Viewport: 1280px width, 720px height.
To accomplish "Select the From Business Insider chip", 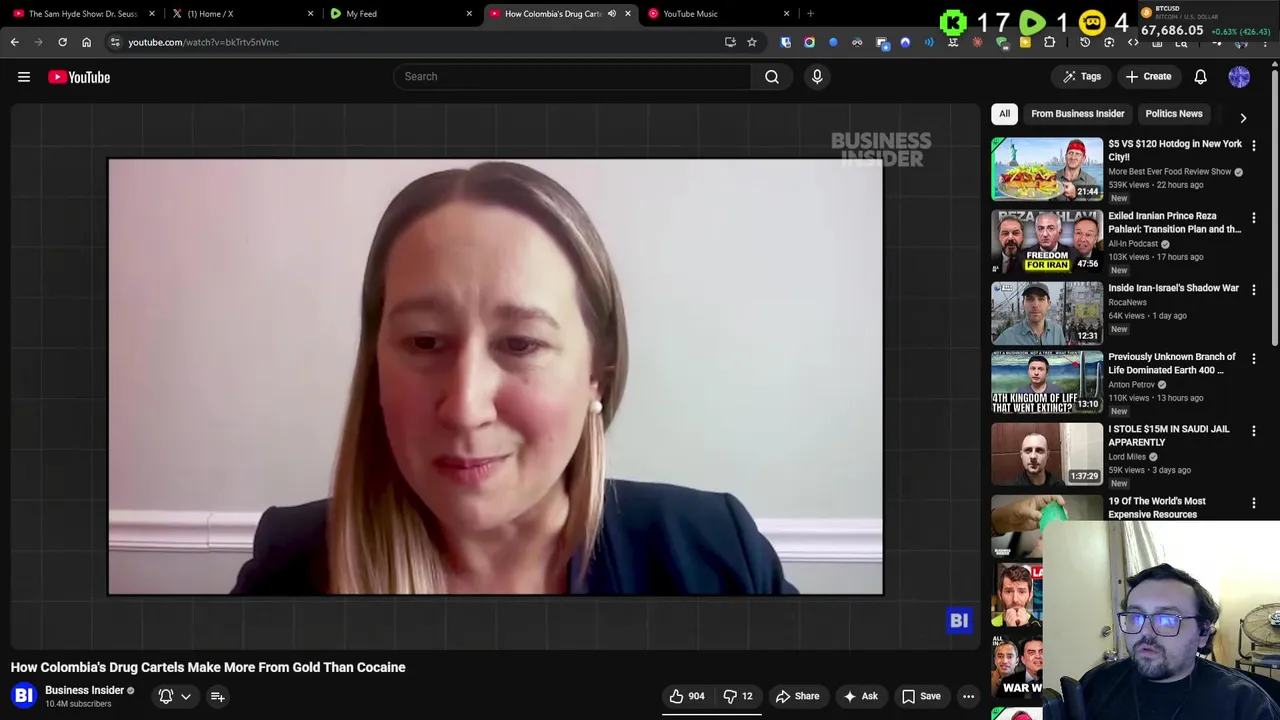I will [x=1077, y=114].
